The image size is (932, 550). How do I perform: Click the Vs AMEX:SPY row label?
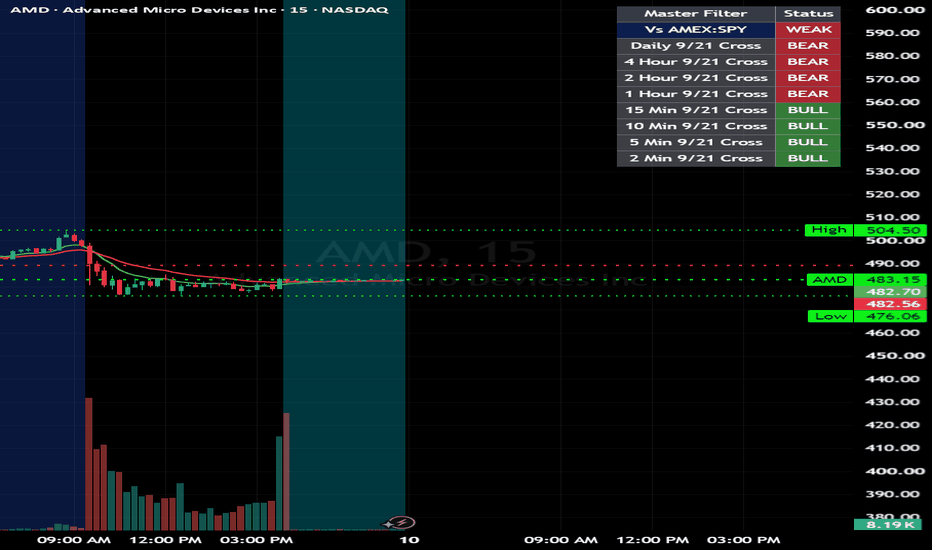pos(696,30)
